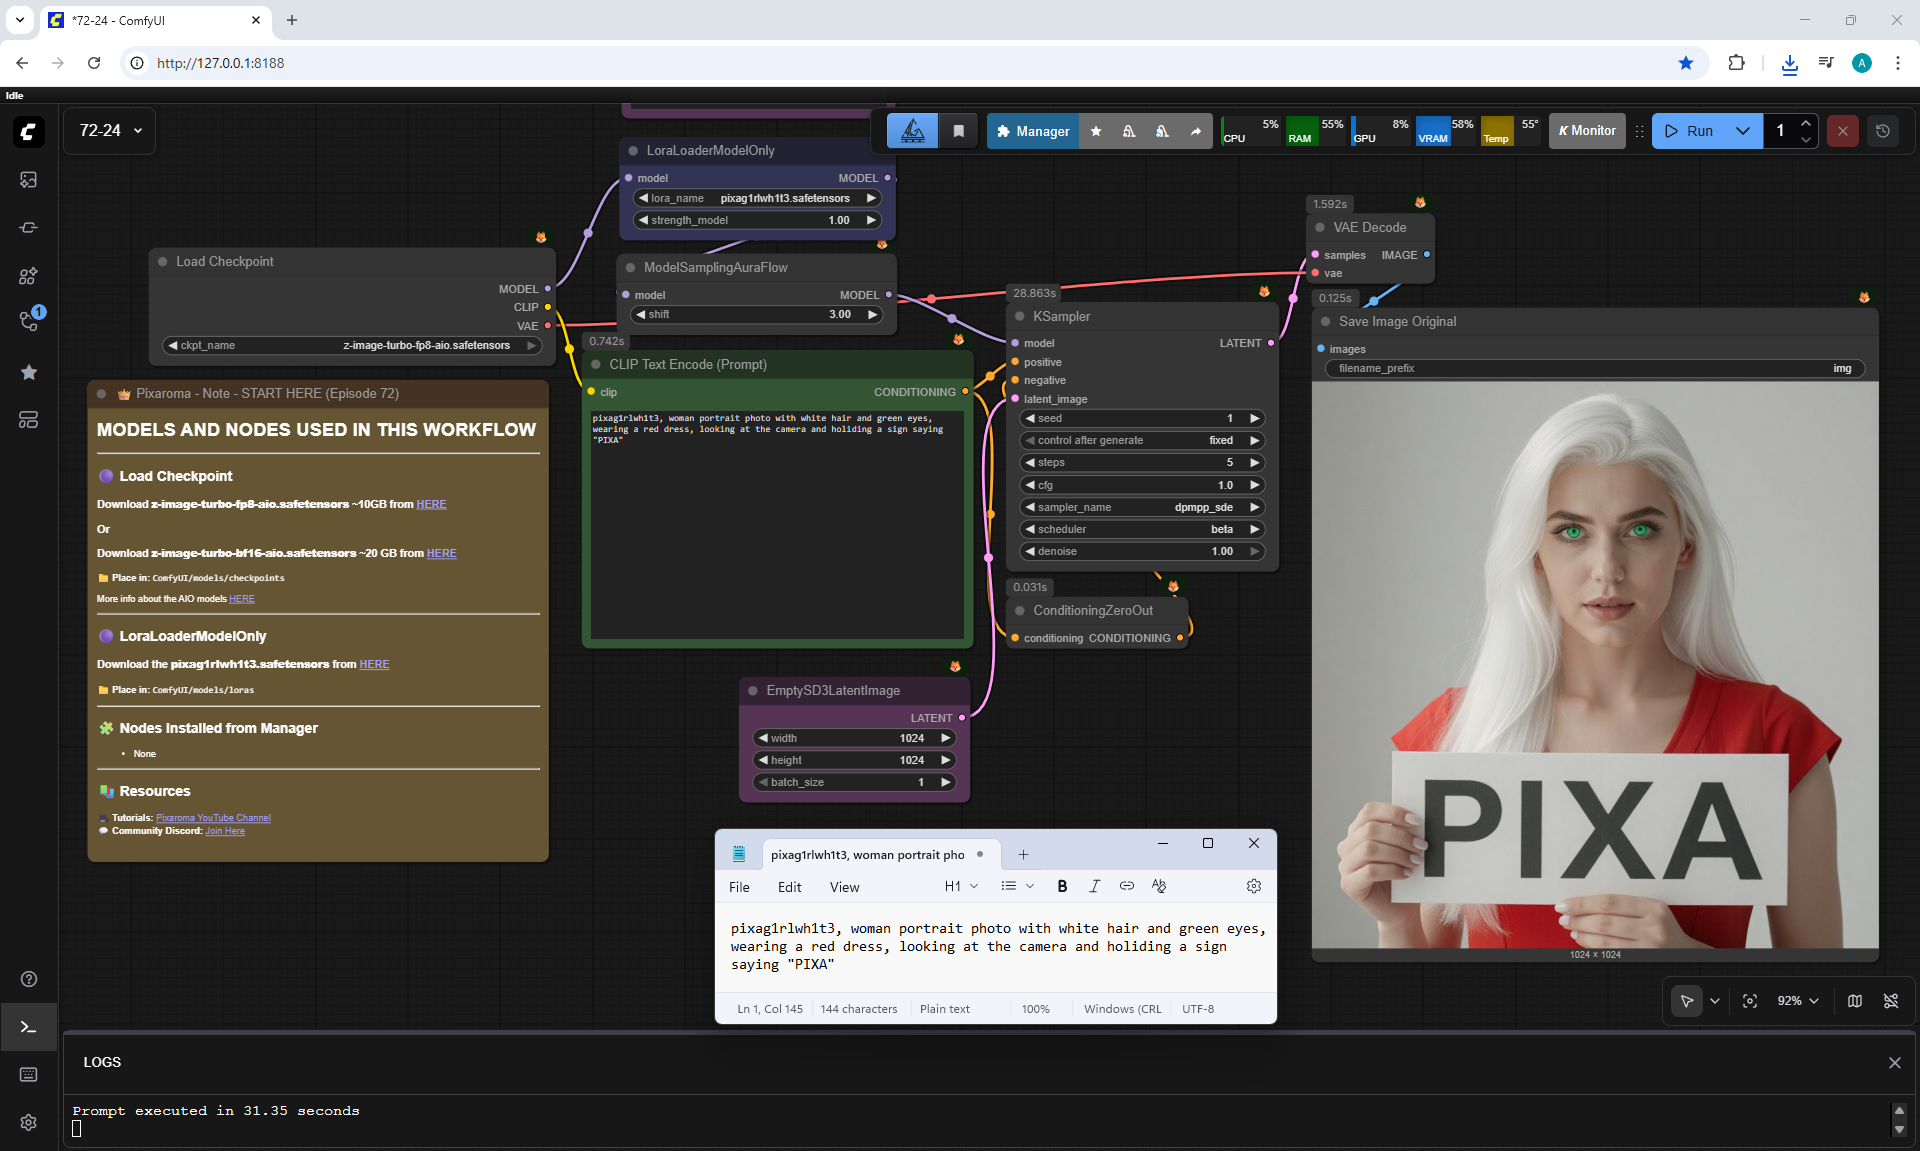The width and height of the screenshot is (1920, 1151).
Task: Toggle the minimap icon
Action: click(x=1855, y=1001)
